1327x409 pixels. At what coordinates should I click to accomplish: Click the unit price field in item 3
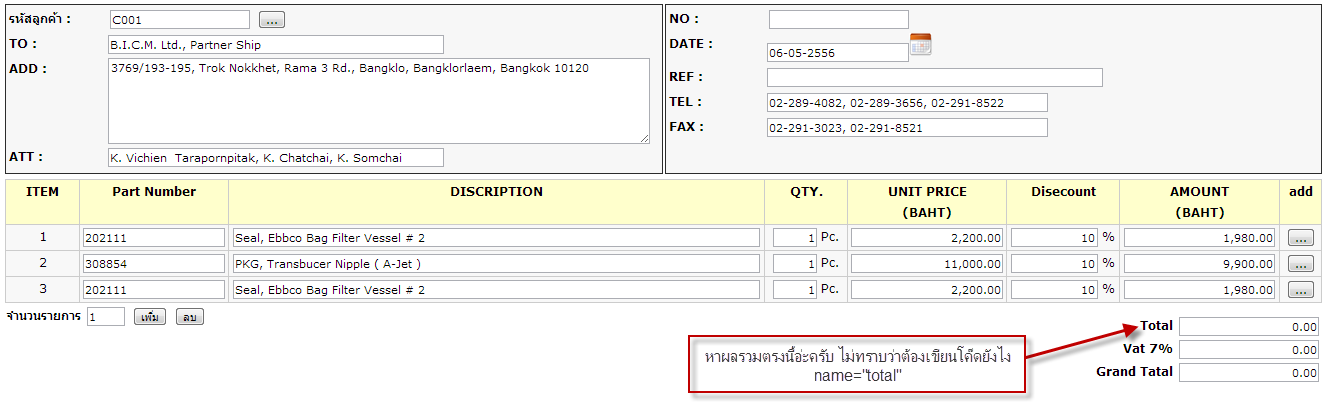click(x=927, y=290)
